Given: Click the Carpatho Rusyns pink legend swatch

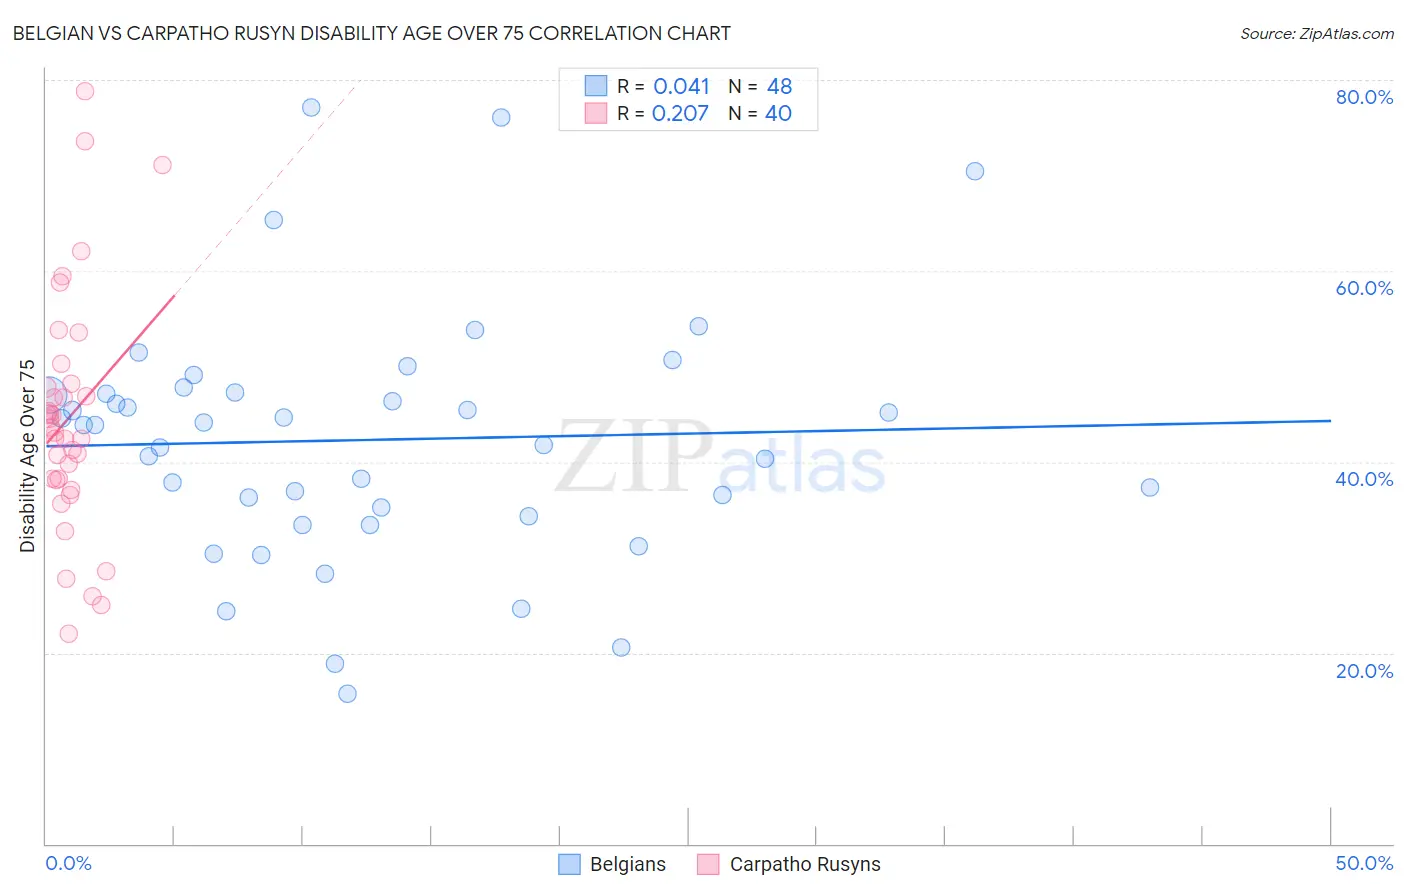Looking at the screenshot, I should coord(708,864).
